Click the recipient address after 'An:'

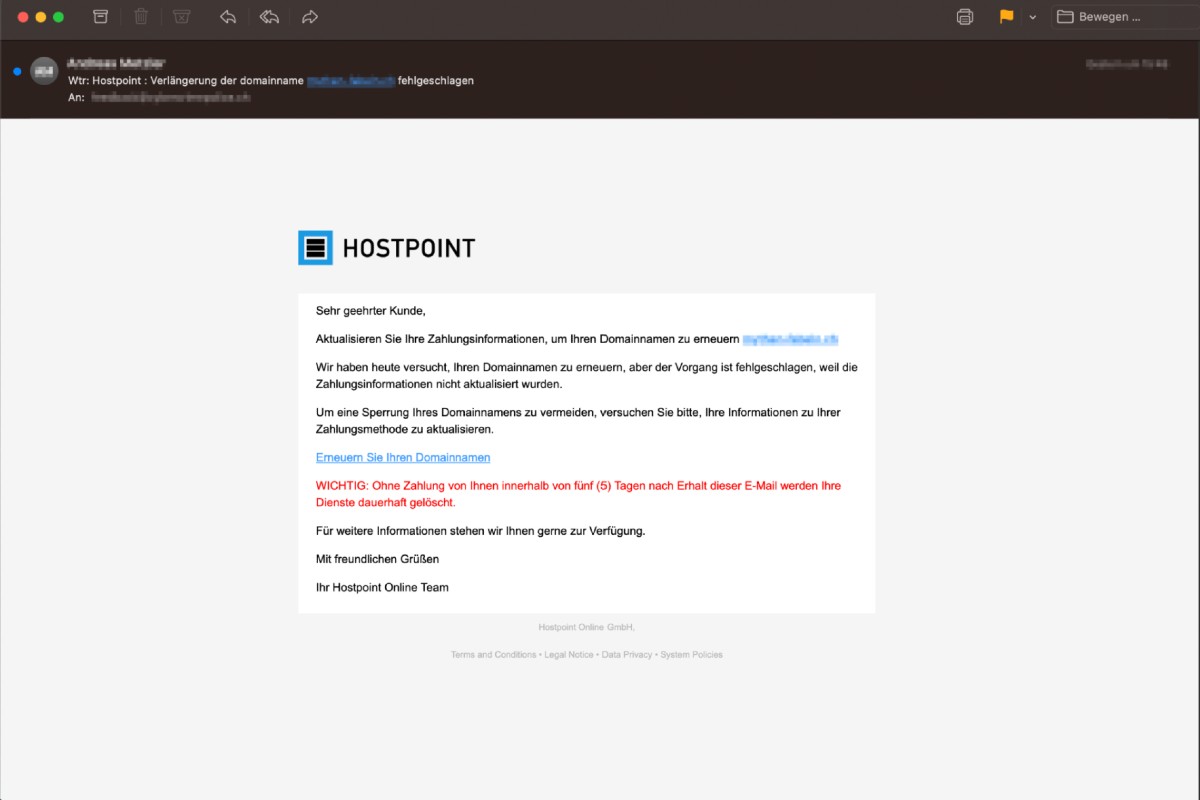coord(170,97)
